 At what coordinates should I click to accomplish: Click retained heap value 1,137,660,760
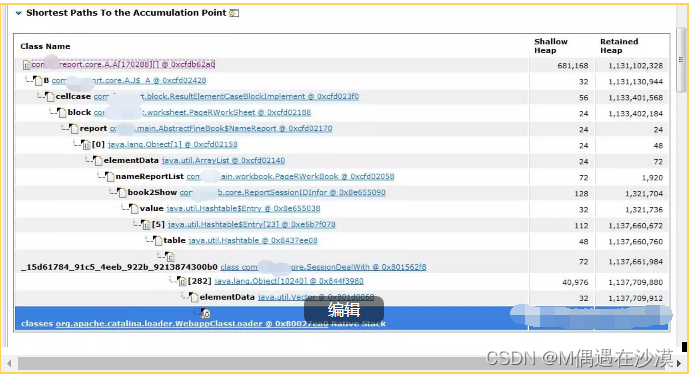(635, 242)
